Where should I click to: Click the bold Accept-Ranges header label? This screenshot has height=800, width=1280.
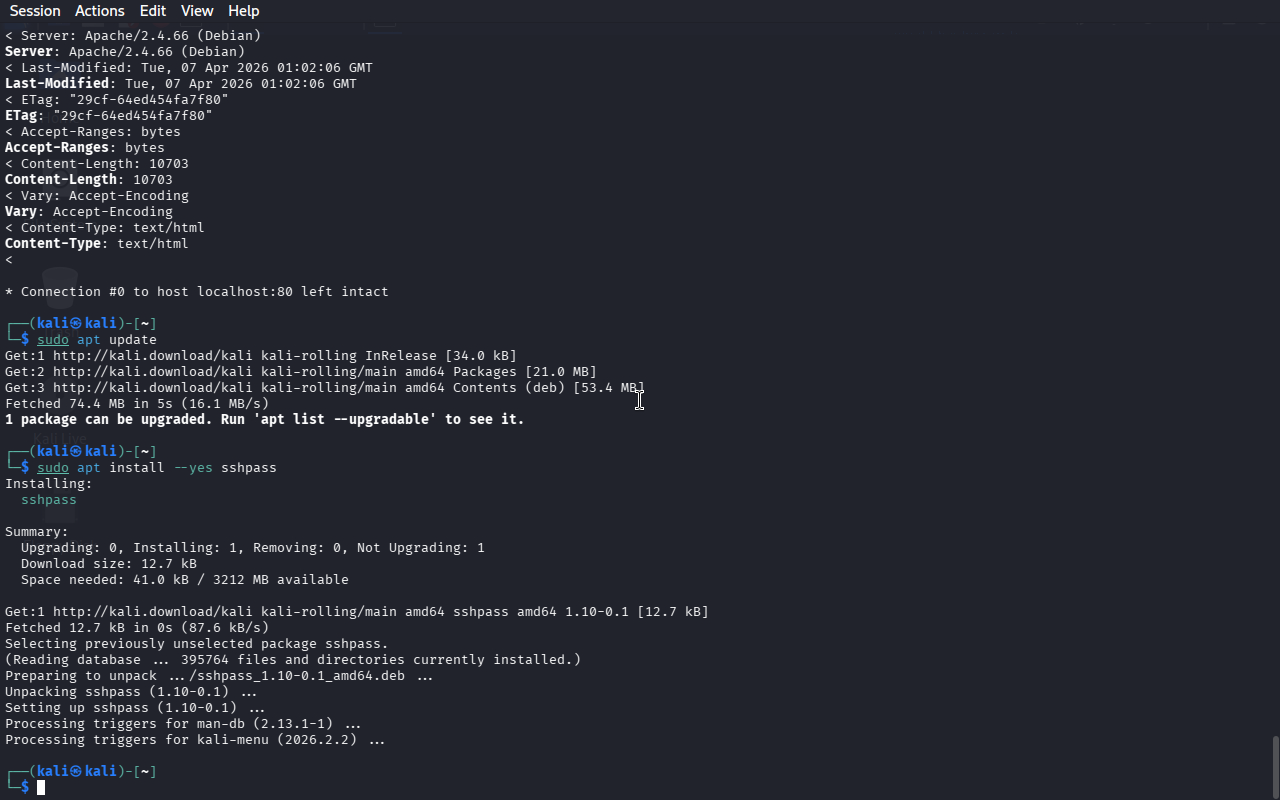(57, 148)
